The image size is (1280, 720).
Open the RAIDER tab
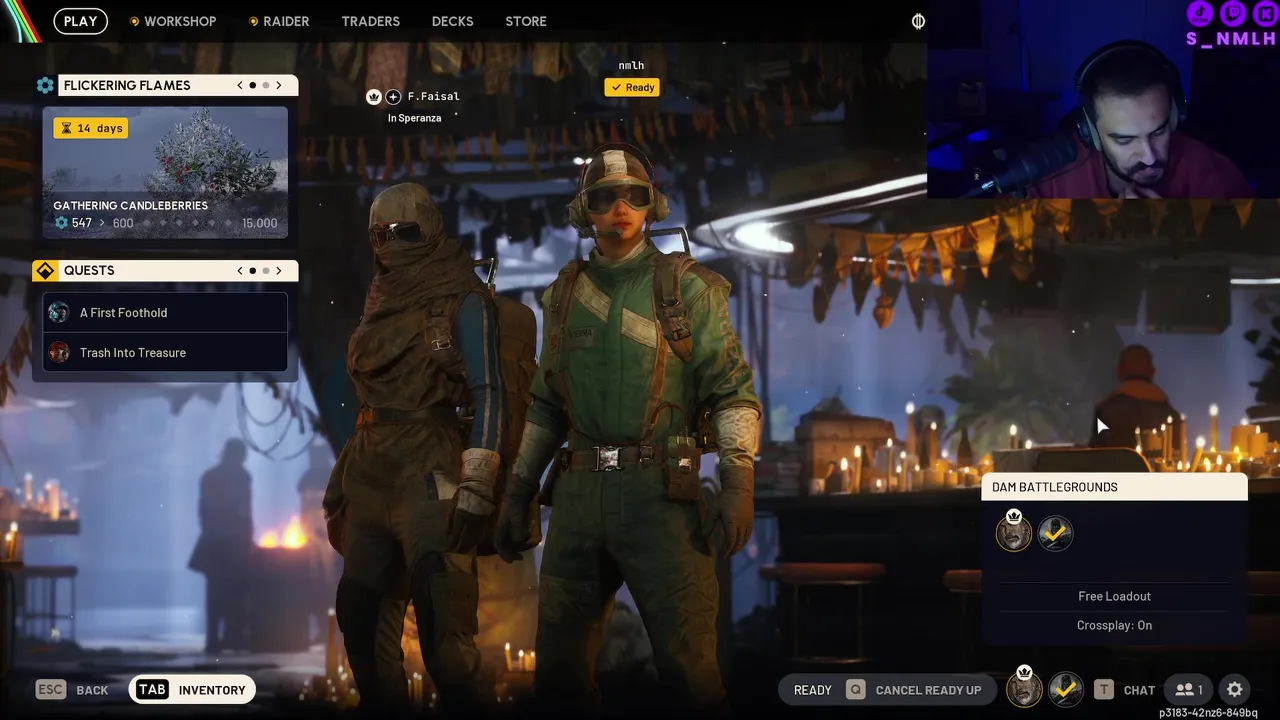point(279,21)
